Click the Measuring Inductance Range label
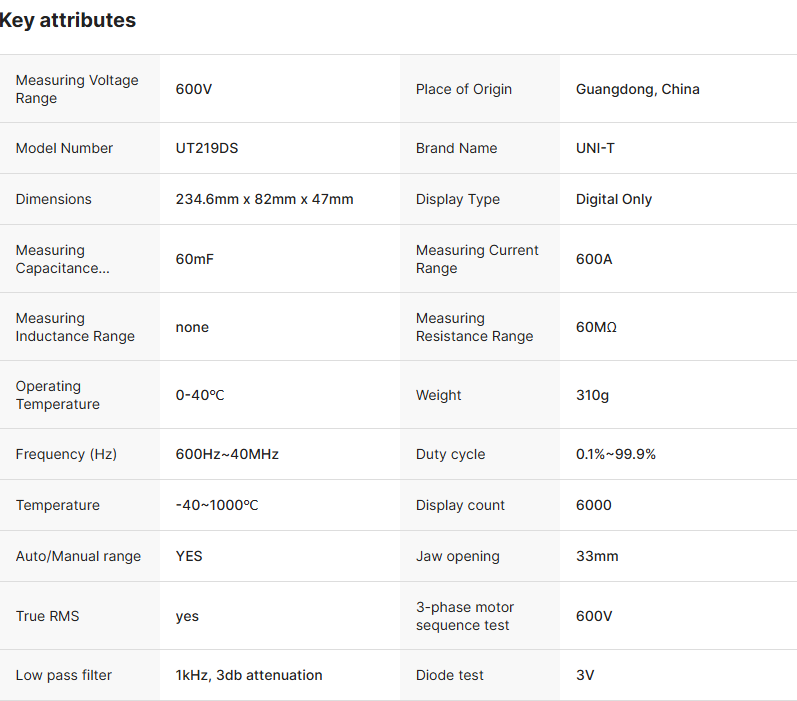The height and width of the screenshot is (701, 797). tap(75, 327)
